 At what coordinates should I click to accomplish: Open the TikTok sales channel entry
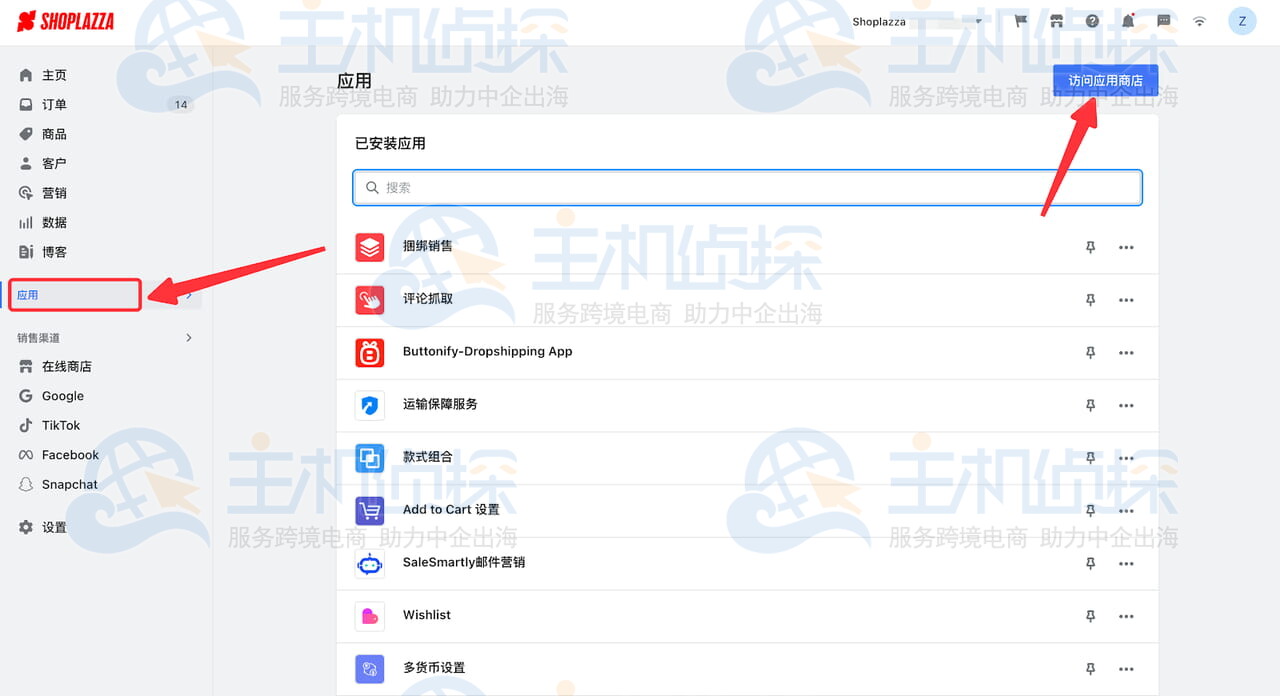pos(59,425)
